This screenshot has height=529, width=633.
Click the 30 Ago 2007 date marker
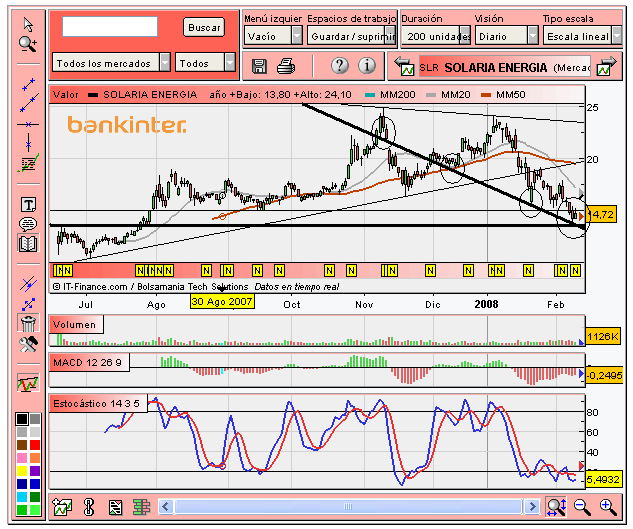pos(222,302)
